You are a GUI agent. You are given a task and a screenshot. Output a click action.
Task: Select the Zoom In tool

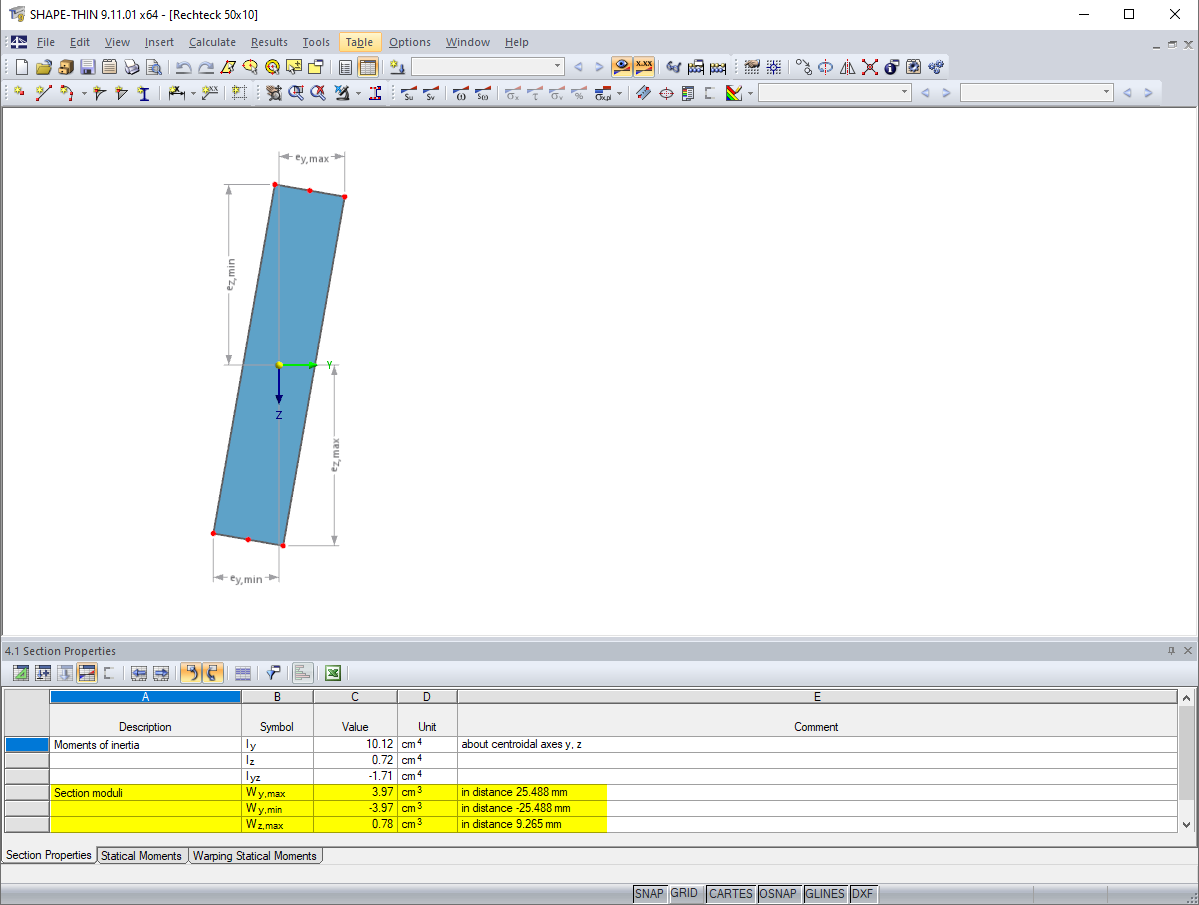tap(295, 92)
